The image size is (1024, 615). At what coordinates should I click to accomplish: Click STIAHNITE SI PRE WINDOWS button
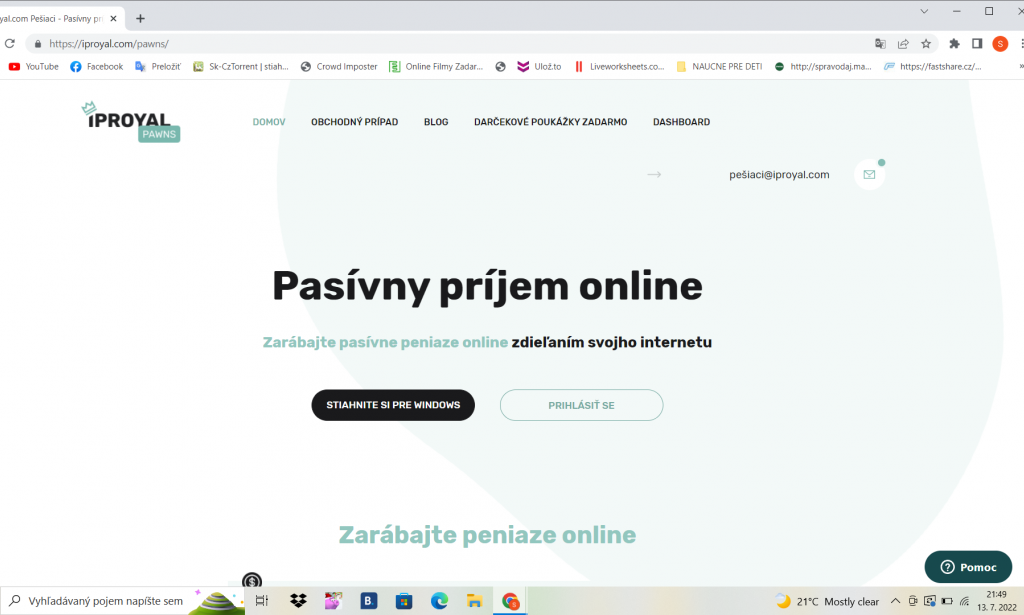(392, 405)
